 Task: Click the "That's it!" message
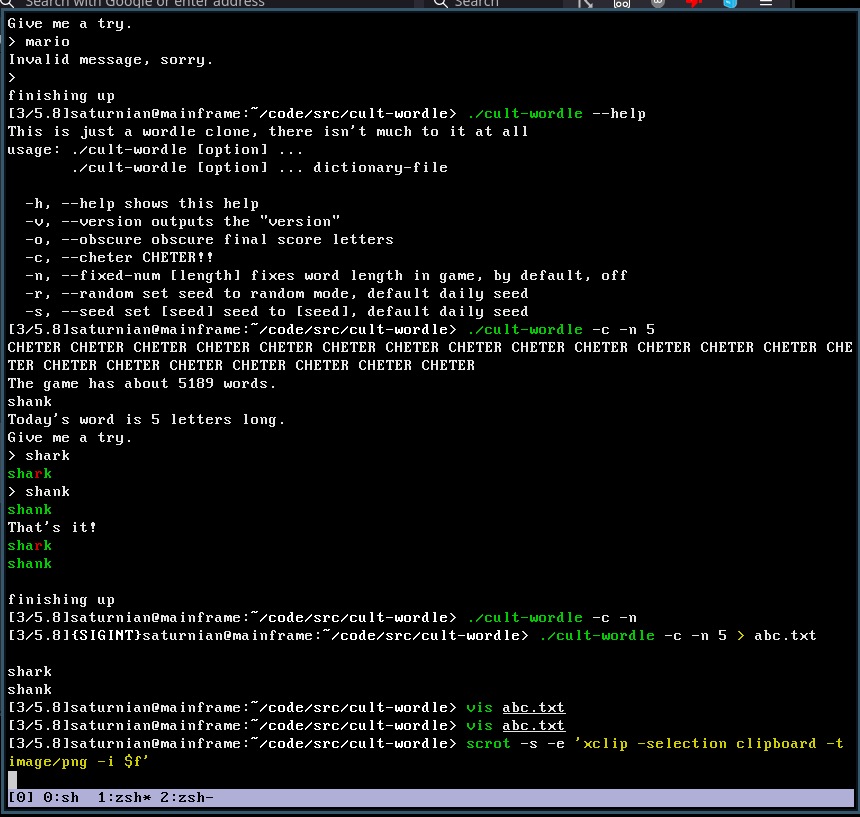point(52,527)
